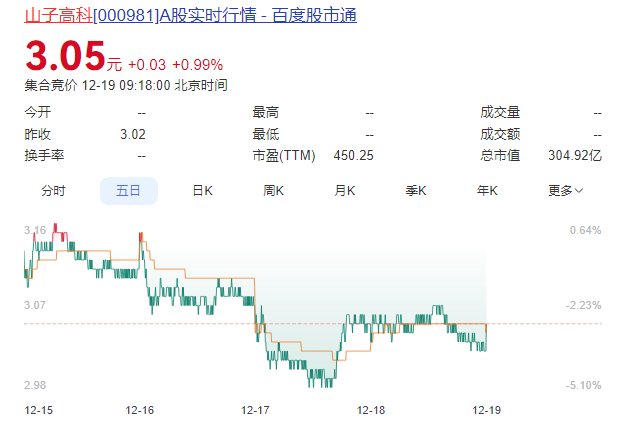Click the 12-19 date on chart axis
630x423 pixels.
coord(486,410)
